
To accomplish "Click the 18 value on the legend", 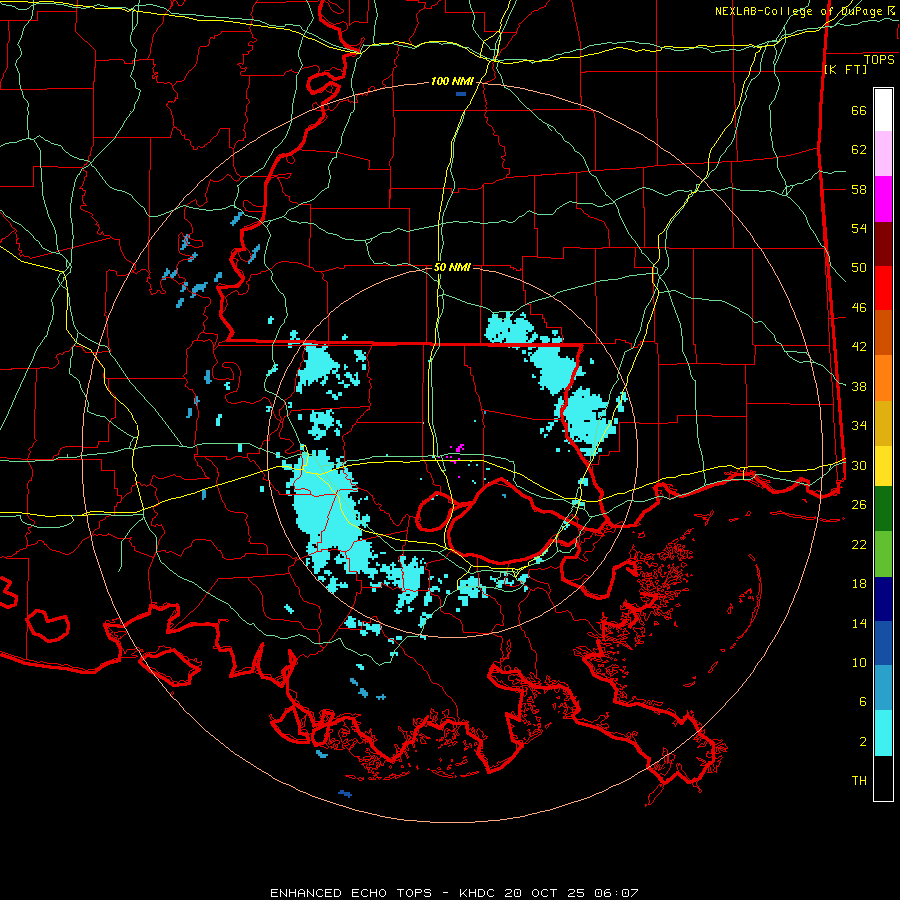I will (859, 583).
